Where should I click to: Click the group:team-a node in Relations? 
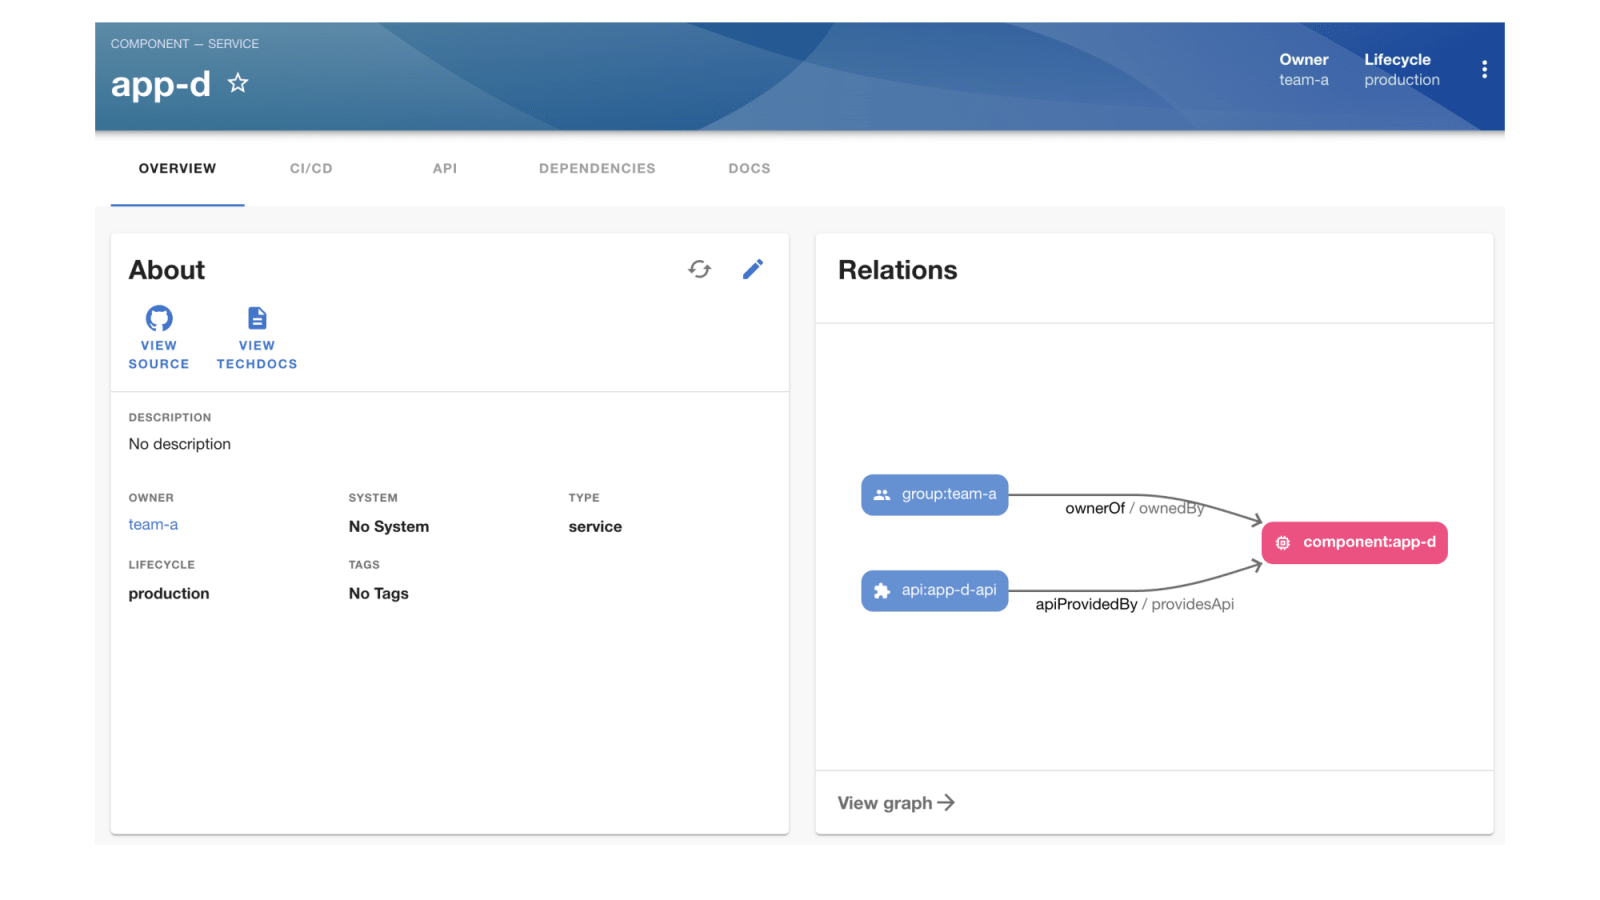click(935, 495)
